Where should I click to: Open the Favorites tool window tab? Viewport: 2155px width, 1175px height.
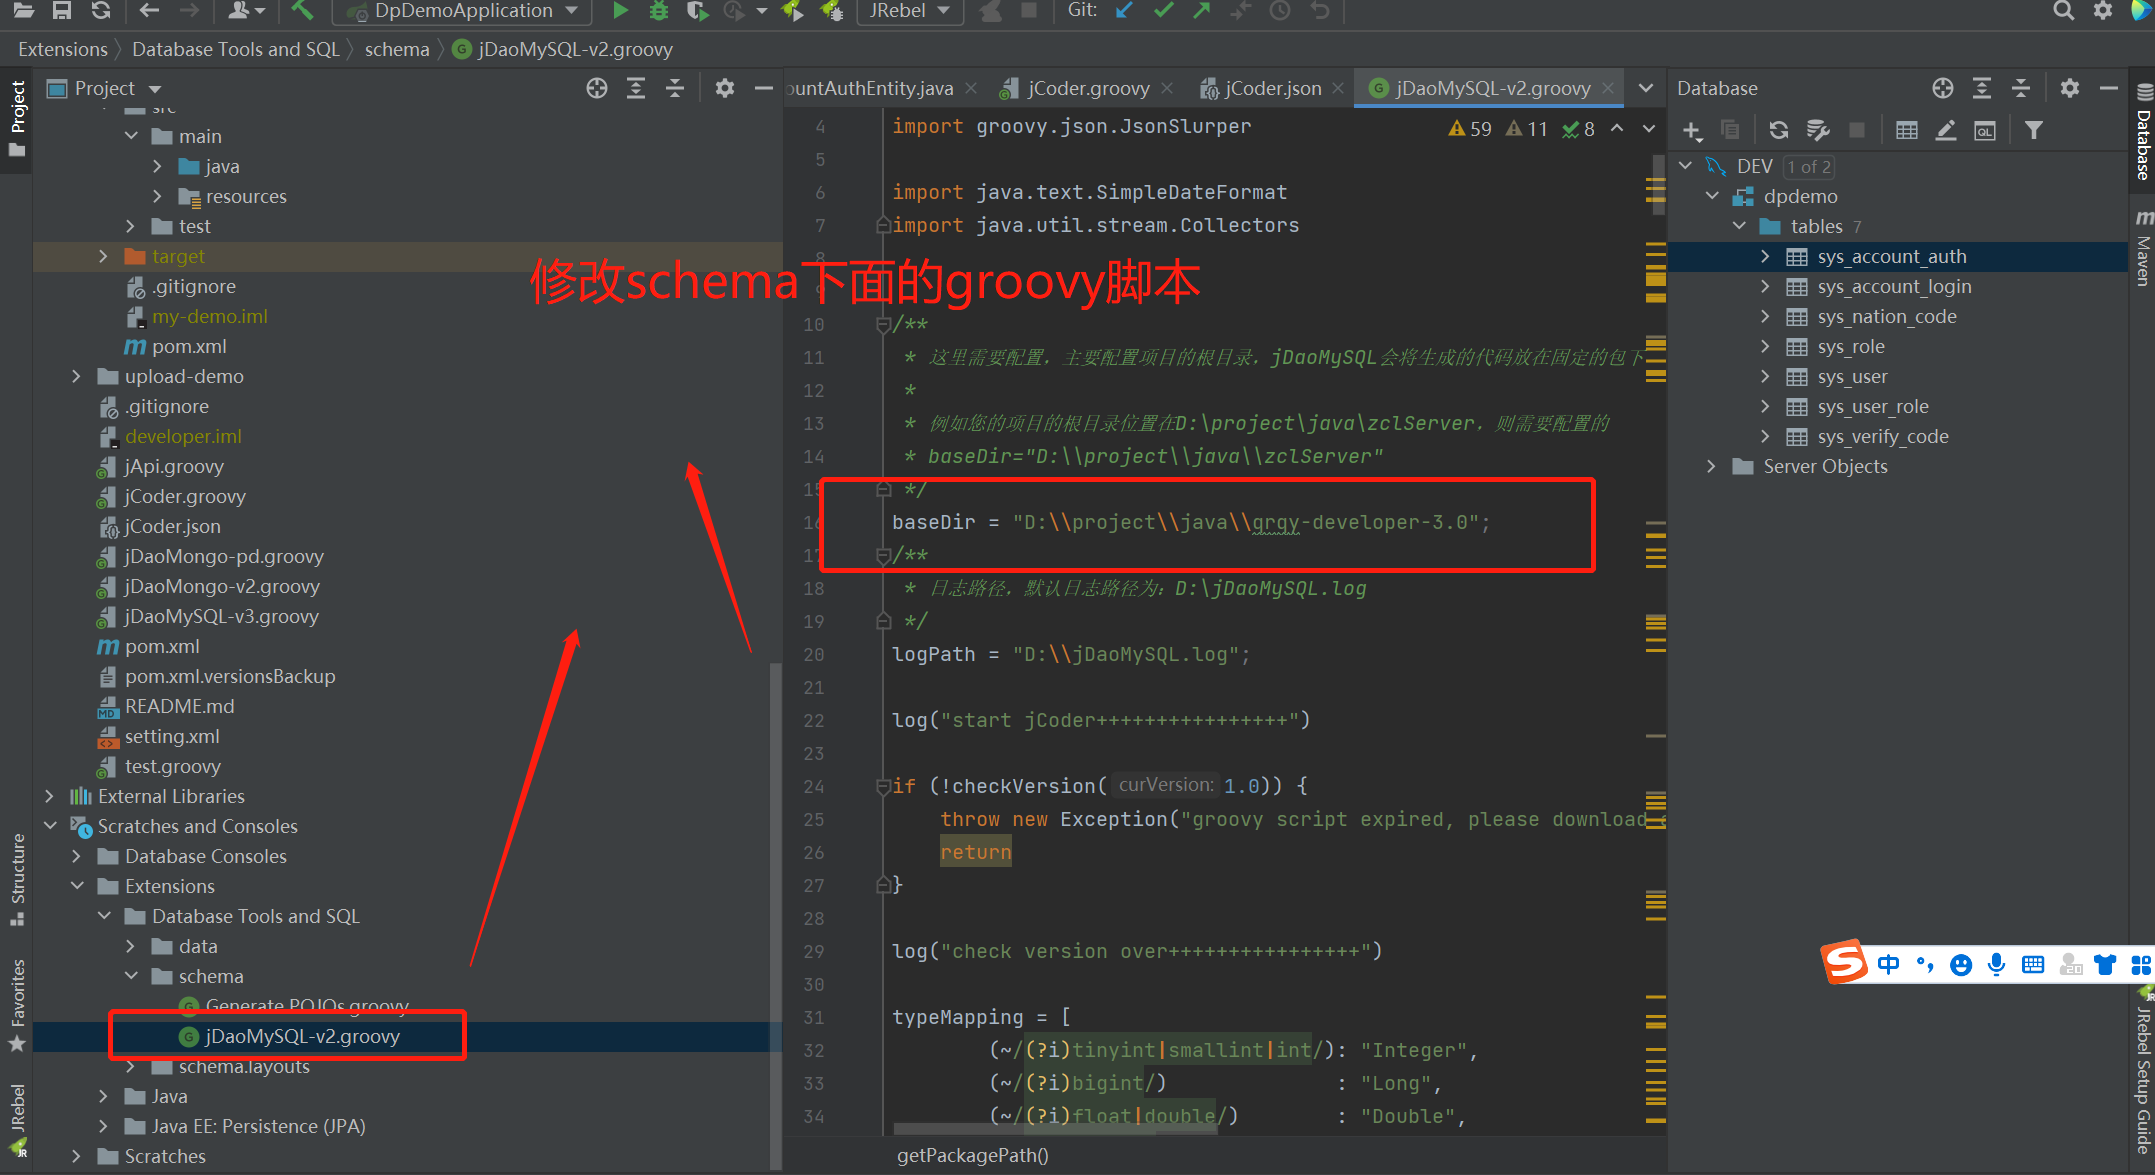[17, 1004]
